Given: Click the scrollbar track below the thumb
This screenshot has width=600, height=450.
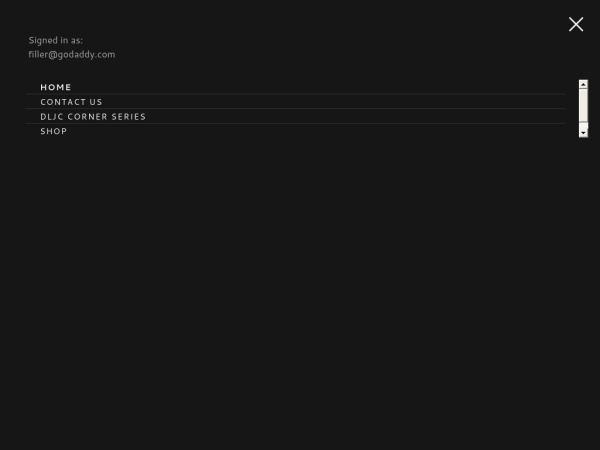Looking at the screenshot, I should point(583,125).
